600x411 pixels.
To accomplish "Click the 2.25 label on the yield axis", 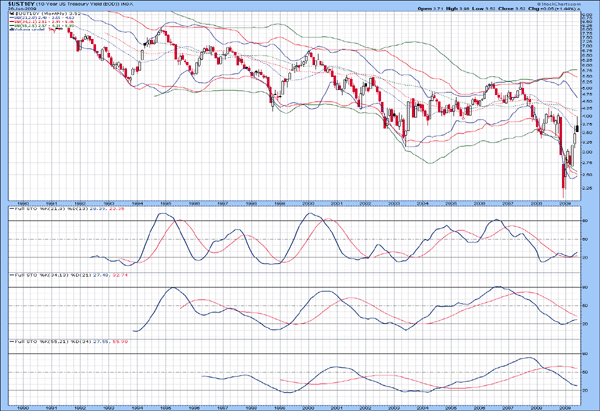I will tap(585, 188).
